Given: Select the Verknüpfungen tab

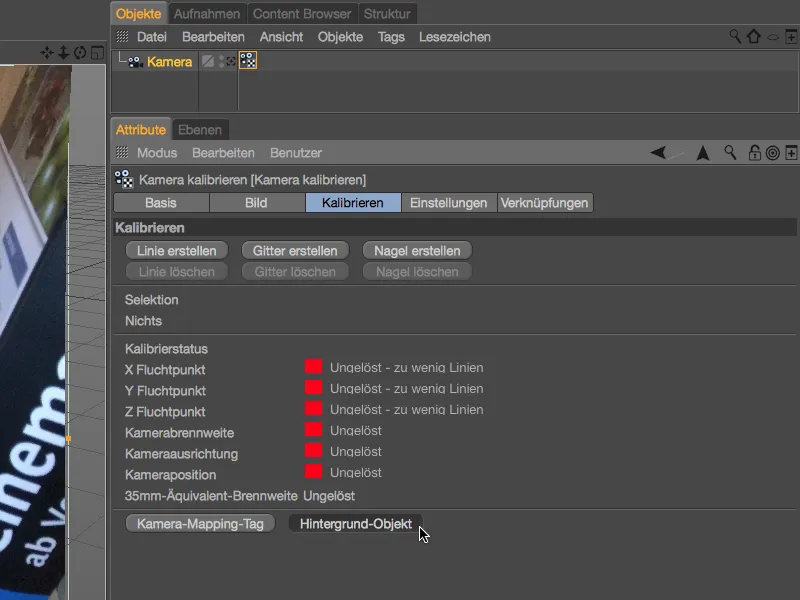Looking at the screenshot, I should click(x=544, y=203).
